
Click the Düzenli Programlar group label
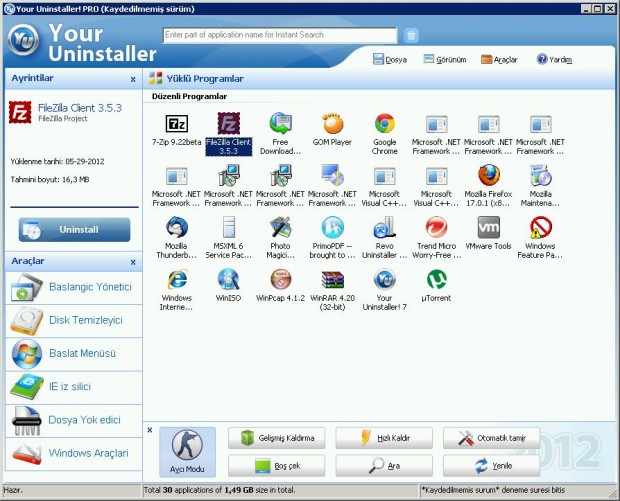(x=189, y=96)
